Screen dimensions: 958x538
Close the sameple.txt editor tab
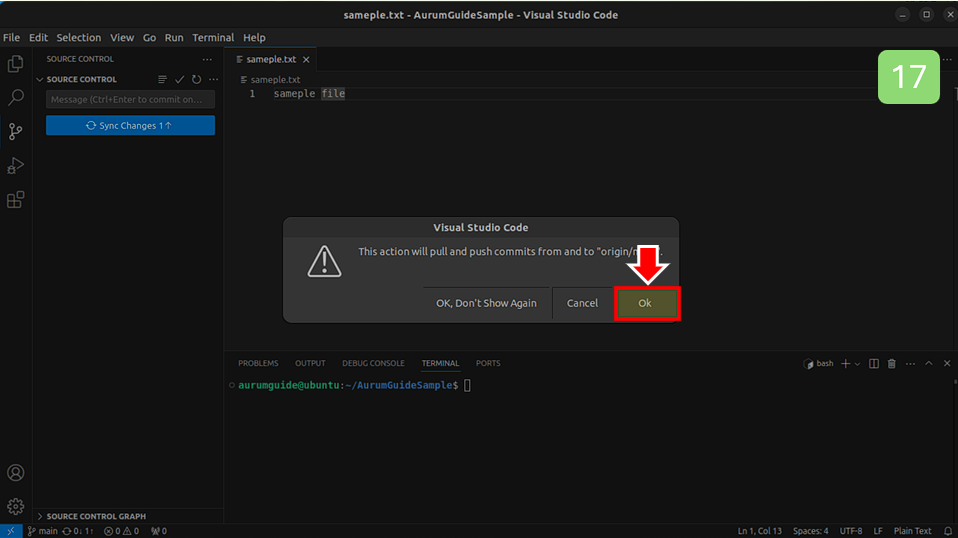coord(306,59)
